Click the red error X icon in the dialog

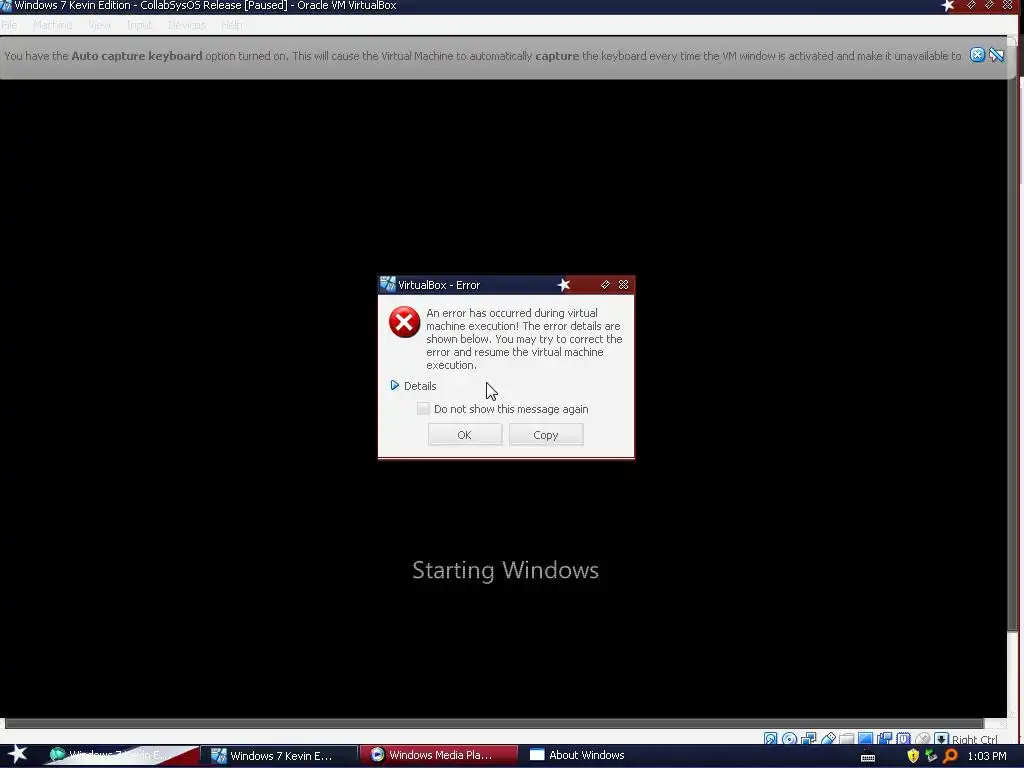point(404,322)
